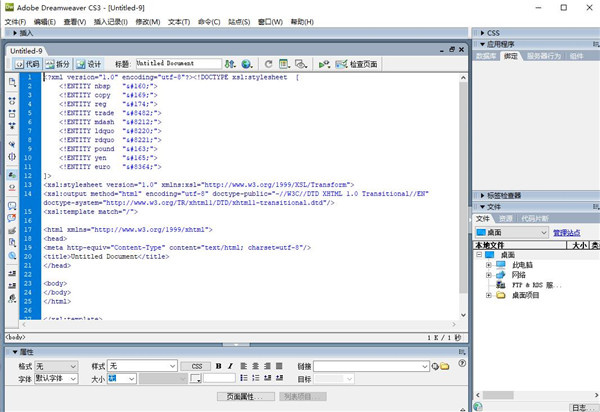This screenshot has height=412, width=600.
Task: Toggle Italic in Properties panel
Action: [230, 366]
